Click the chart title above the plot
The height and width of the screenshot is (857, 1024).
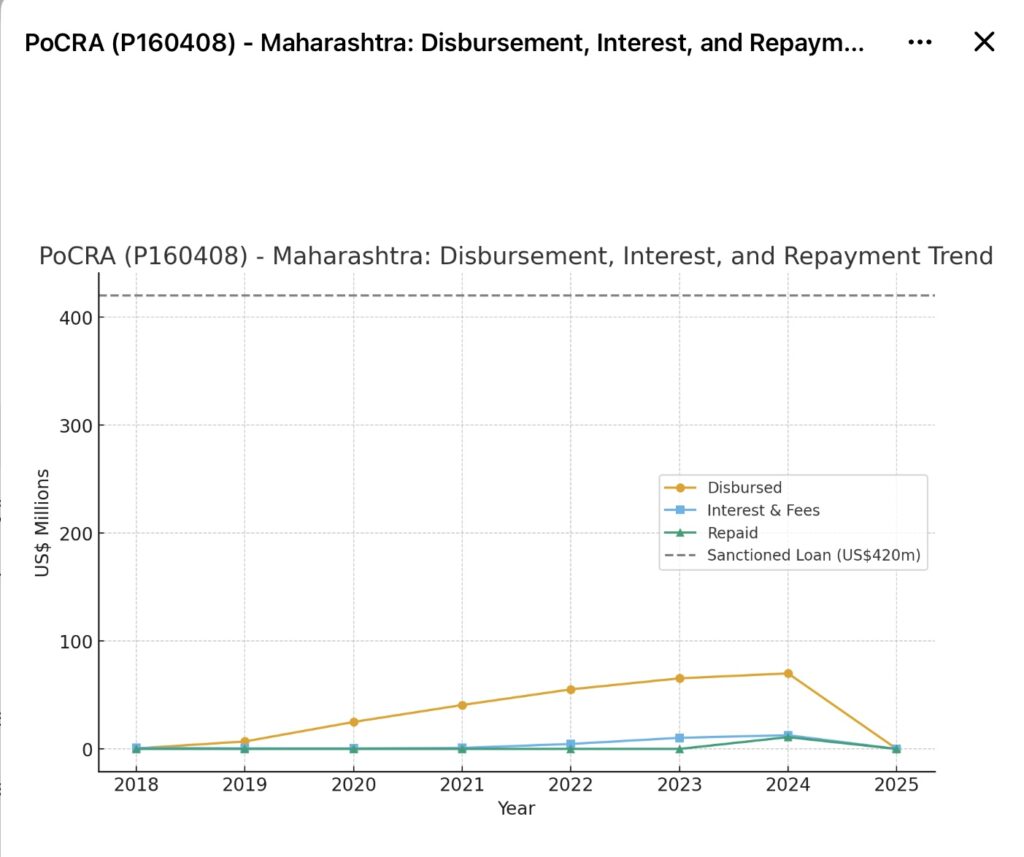tap(516, 256)
